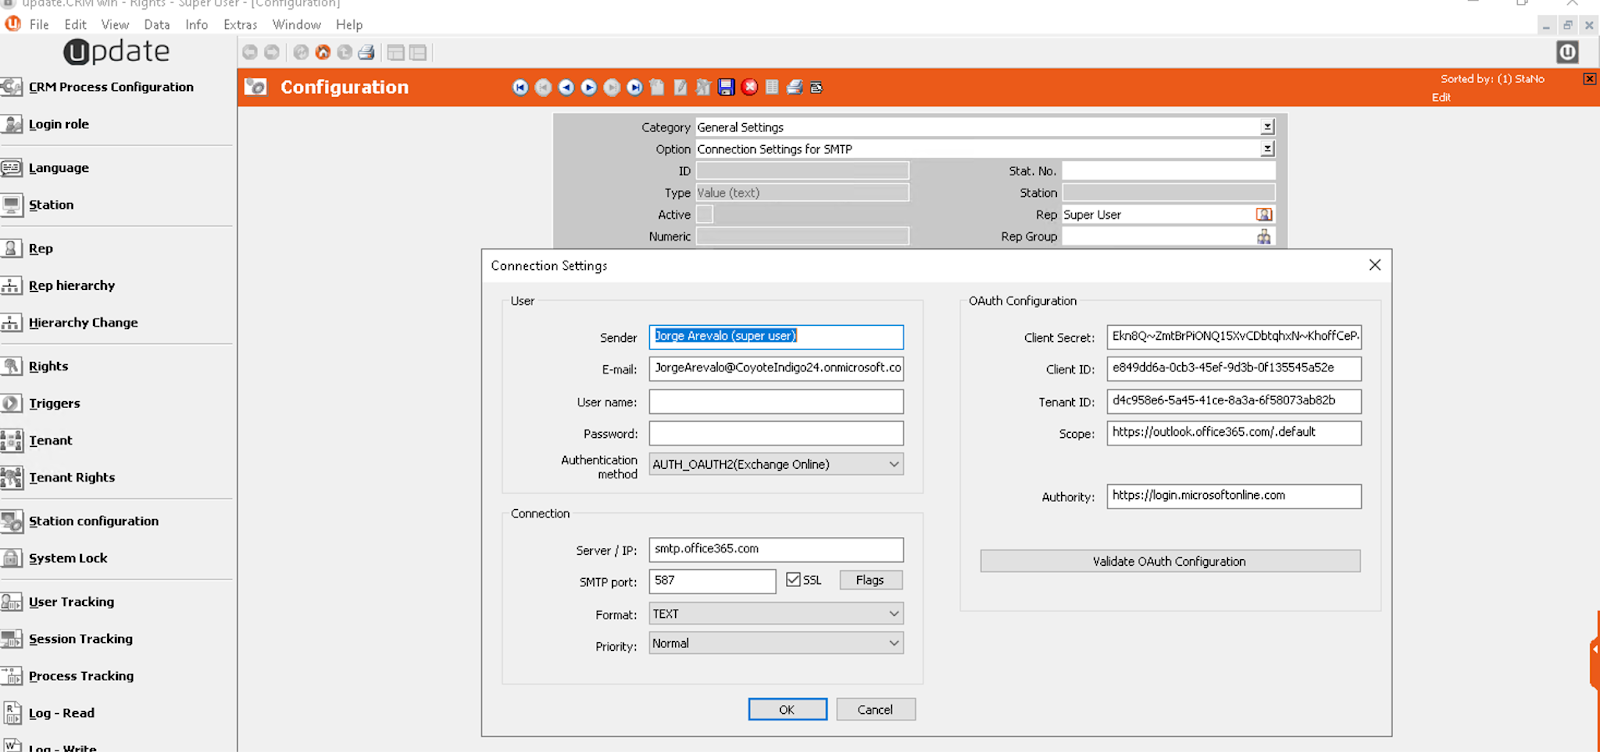Click the SMTP port field

coord(712,581)
